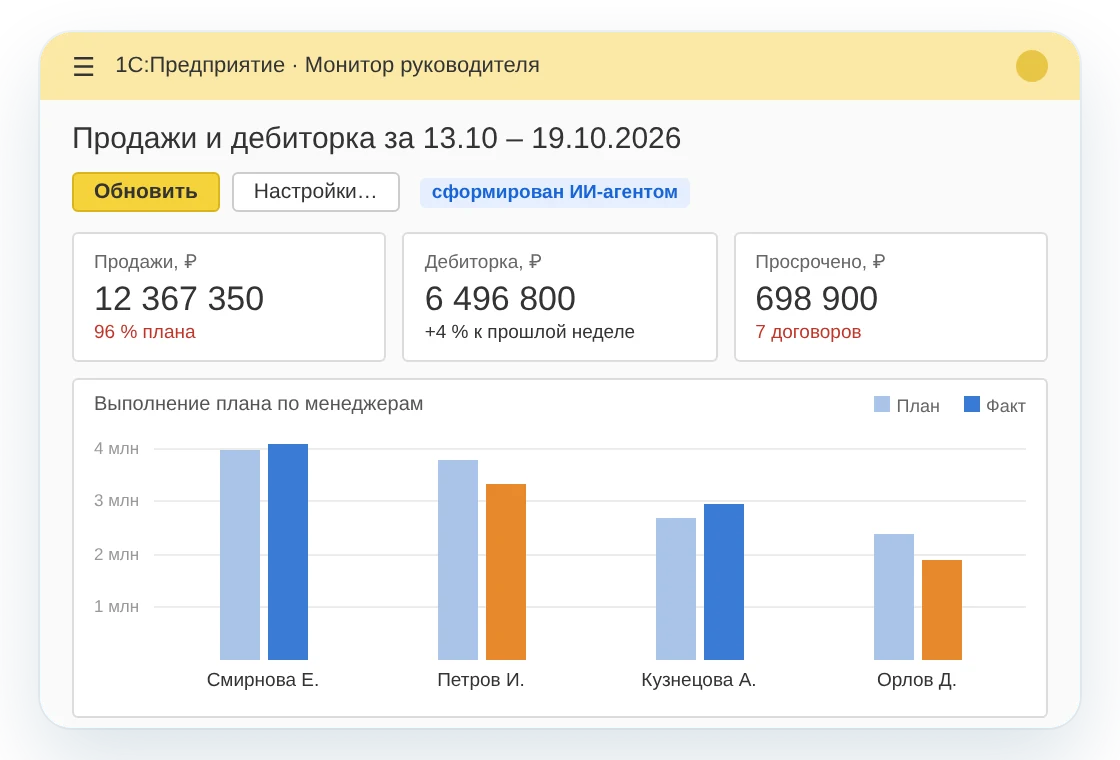The image size is (1120, 760).
Task: Click the 4 млн axis label
Action: [116, 449]
